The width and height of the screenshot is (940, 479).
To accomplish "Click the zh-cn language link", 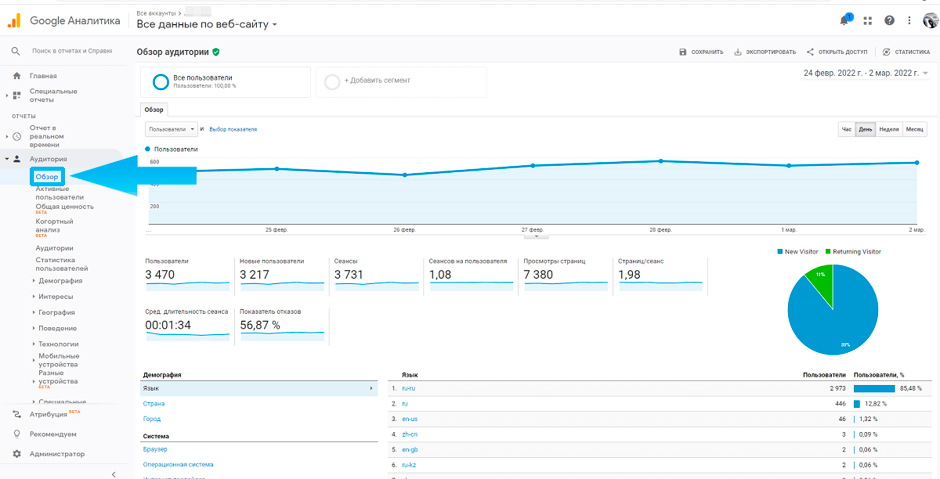I will click(x=409, y=434).
